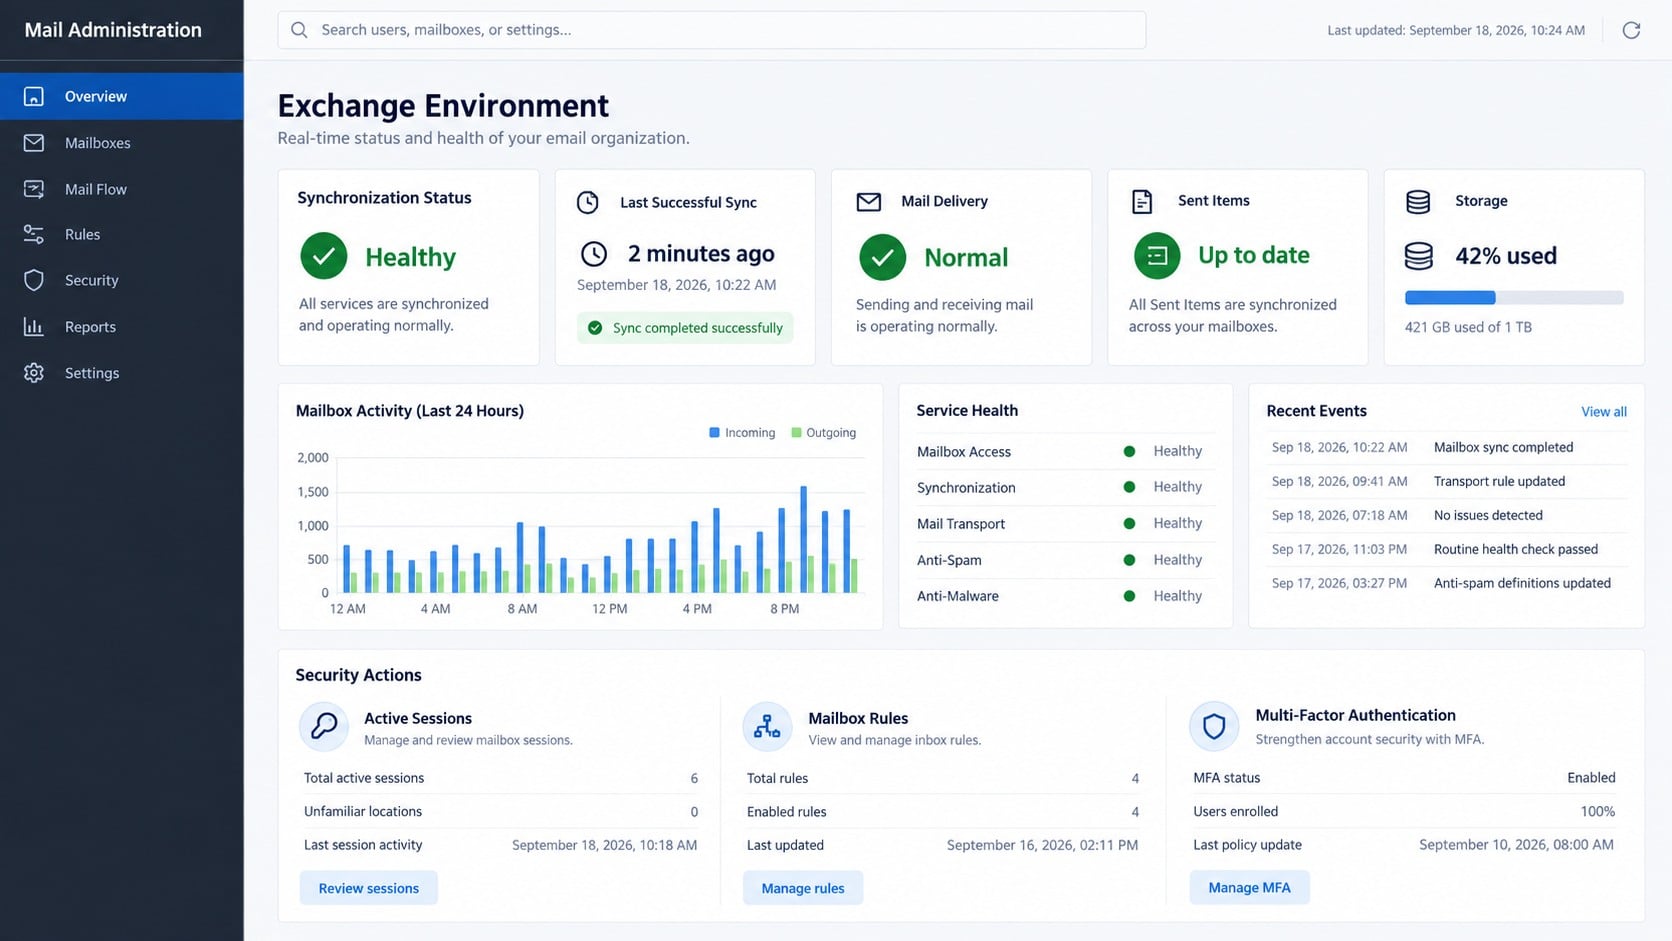Select Anti-spam definitions updated event

(x=1446, y=583)
